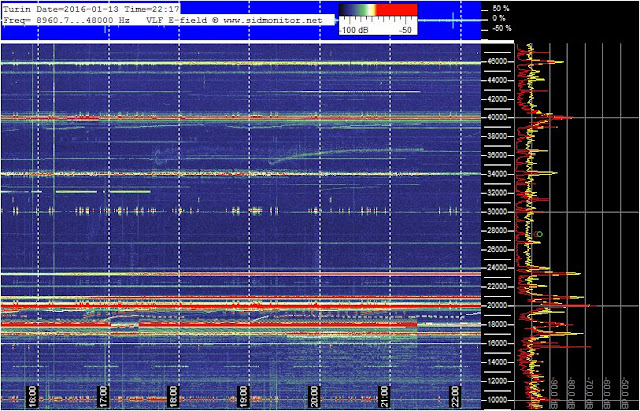Click the 44000 frequency label
Image resolution: width=640 pixels, height=411 pixels.
(x=497, y=80)
